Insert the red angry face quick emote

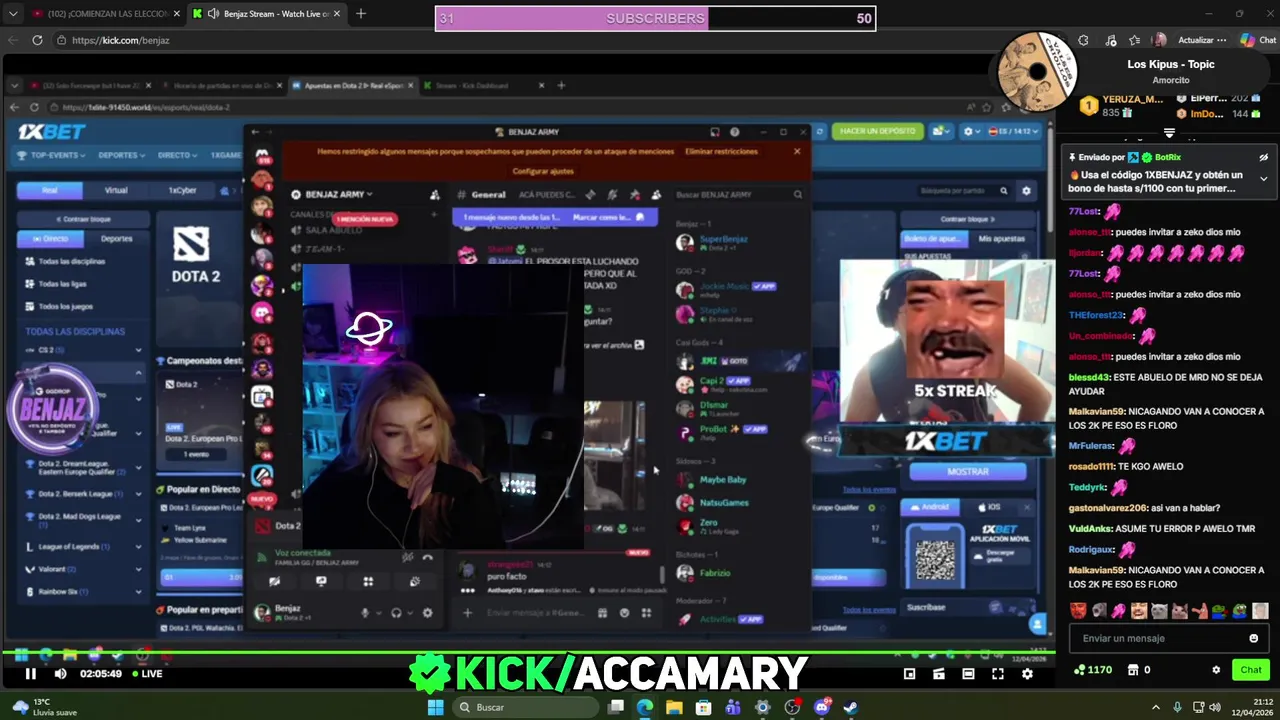tap(1078, 610)
